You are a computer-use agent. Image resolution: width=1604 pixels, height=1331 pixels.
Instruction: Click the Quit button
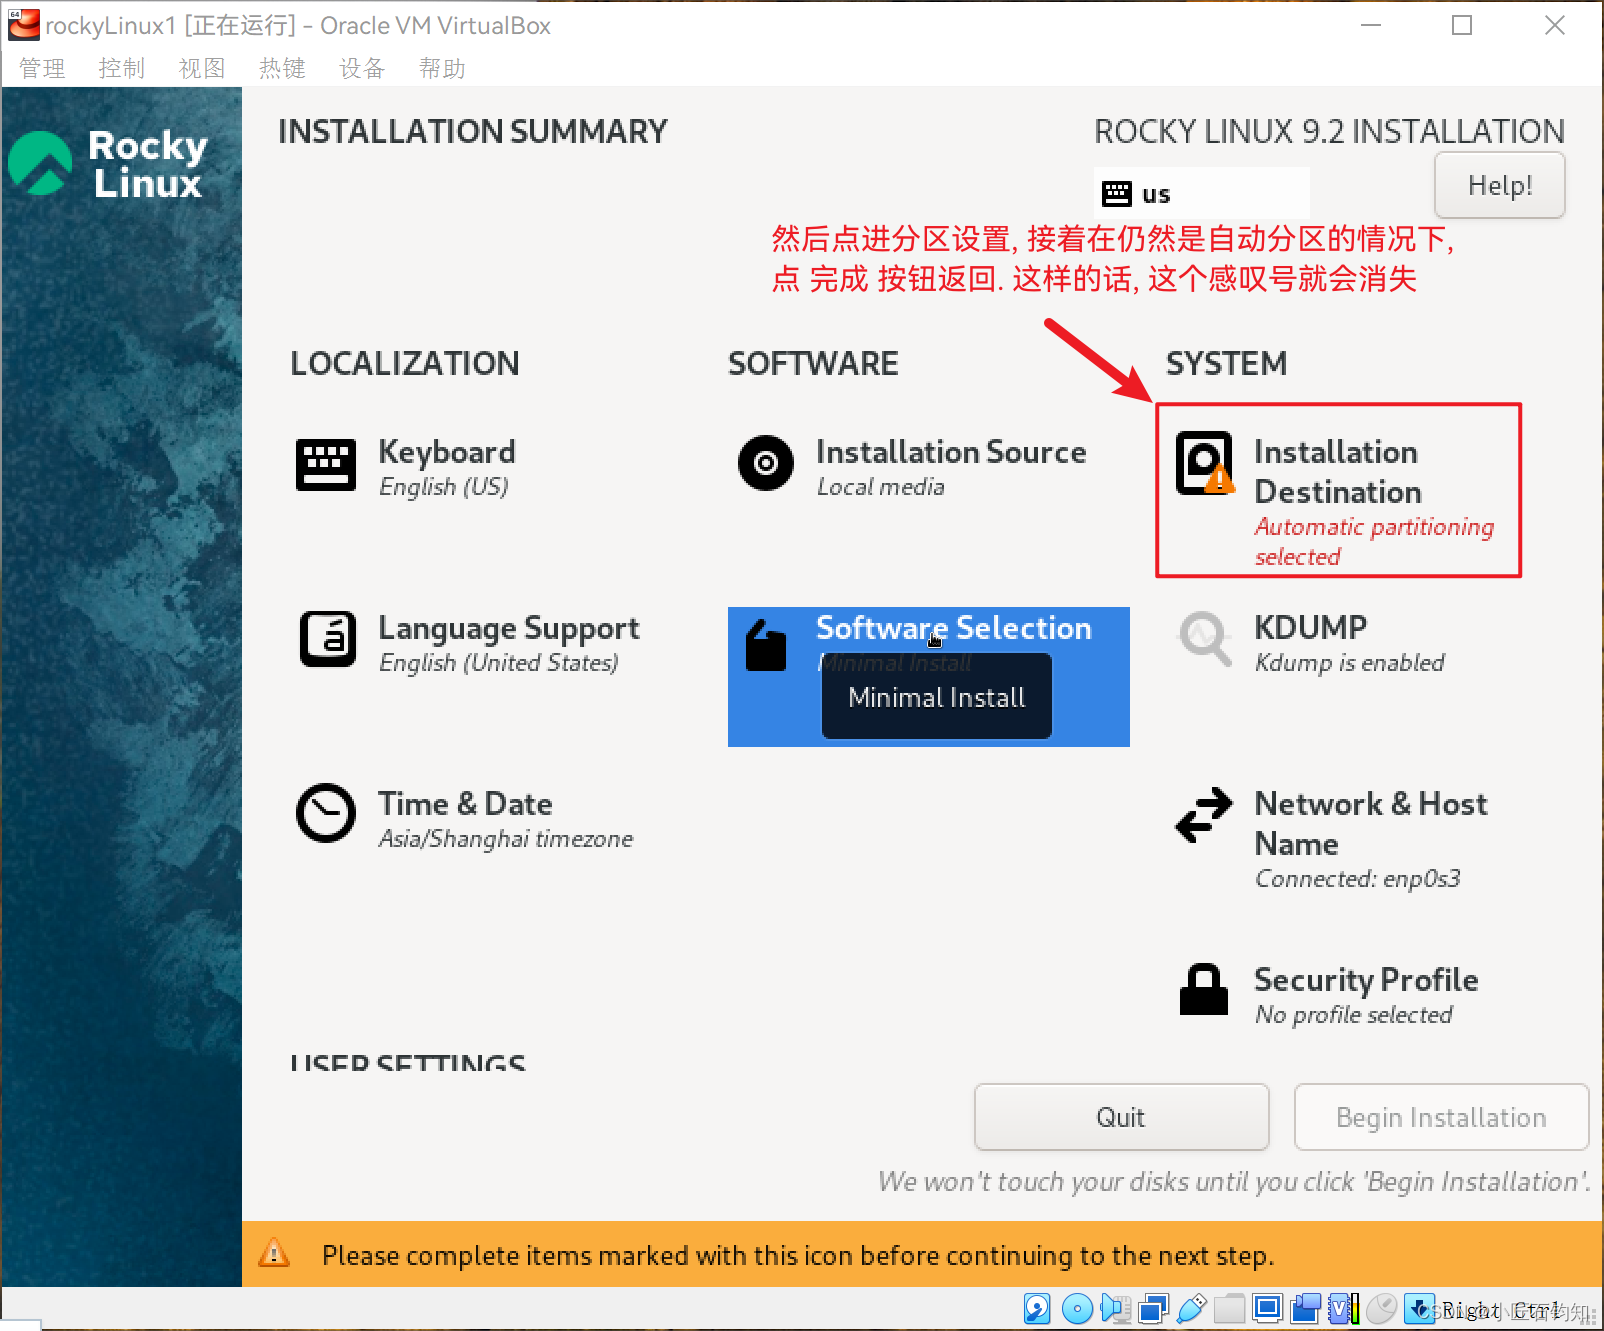point(1121,1117)
